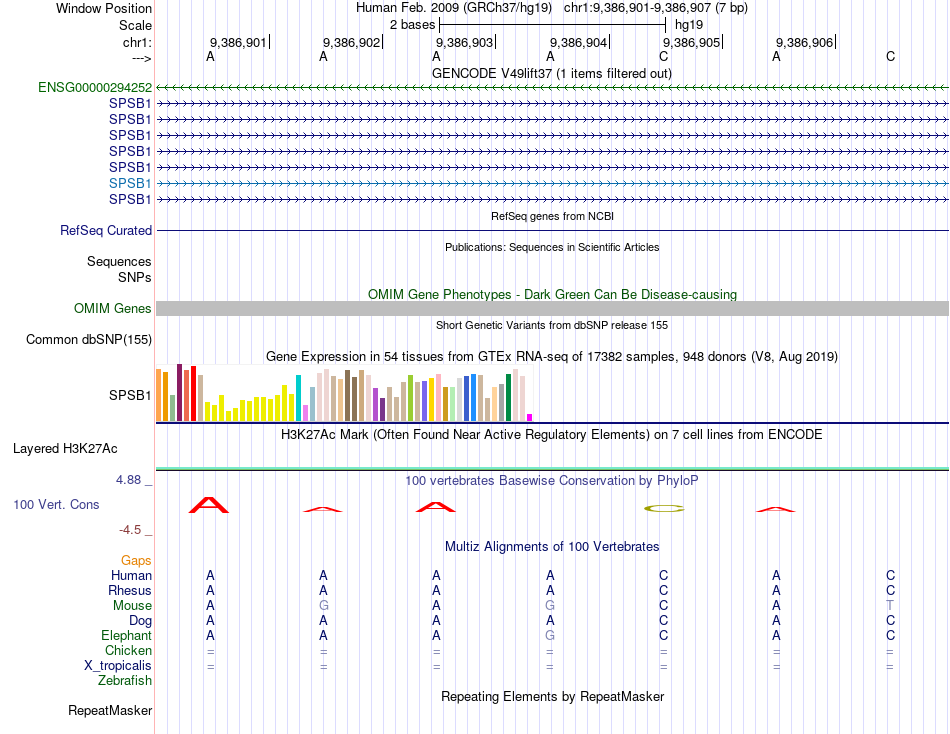This screenshot has height=734, width=950.
Task: Select the Zebrafish species label
Action: 125,681
